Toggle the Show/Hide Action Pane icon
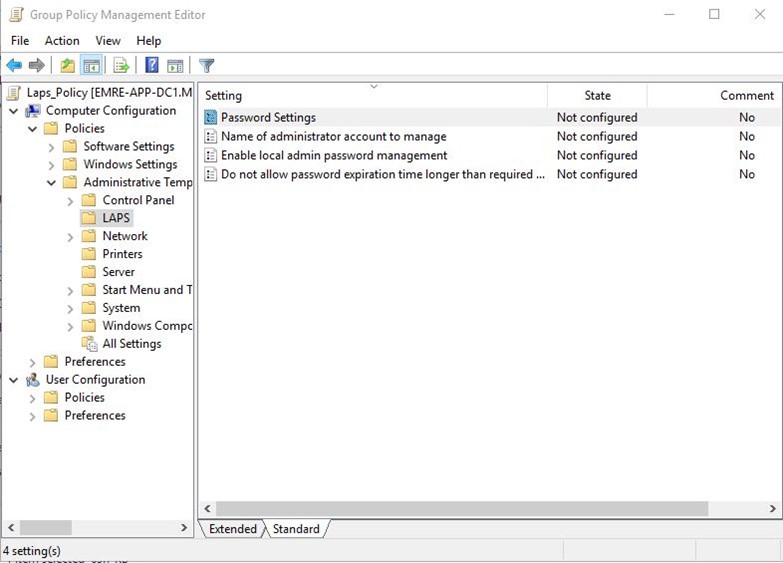Screen dimensions: 783x563 175,66
